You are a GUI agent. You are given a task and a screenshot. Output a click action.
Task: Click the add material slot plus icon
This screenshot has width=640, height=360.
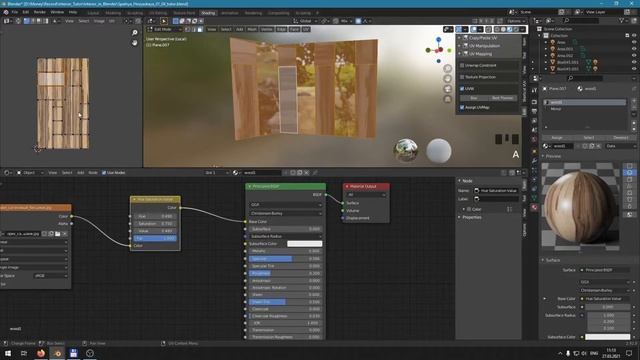pyautogui.click(x=634, y=100)
